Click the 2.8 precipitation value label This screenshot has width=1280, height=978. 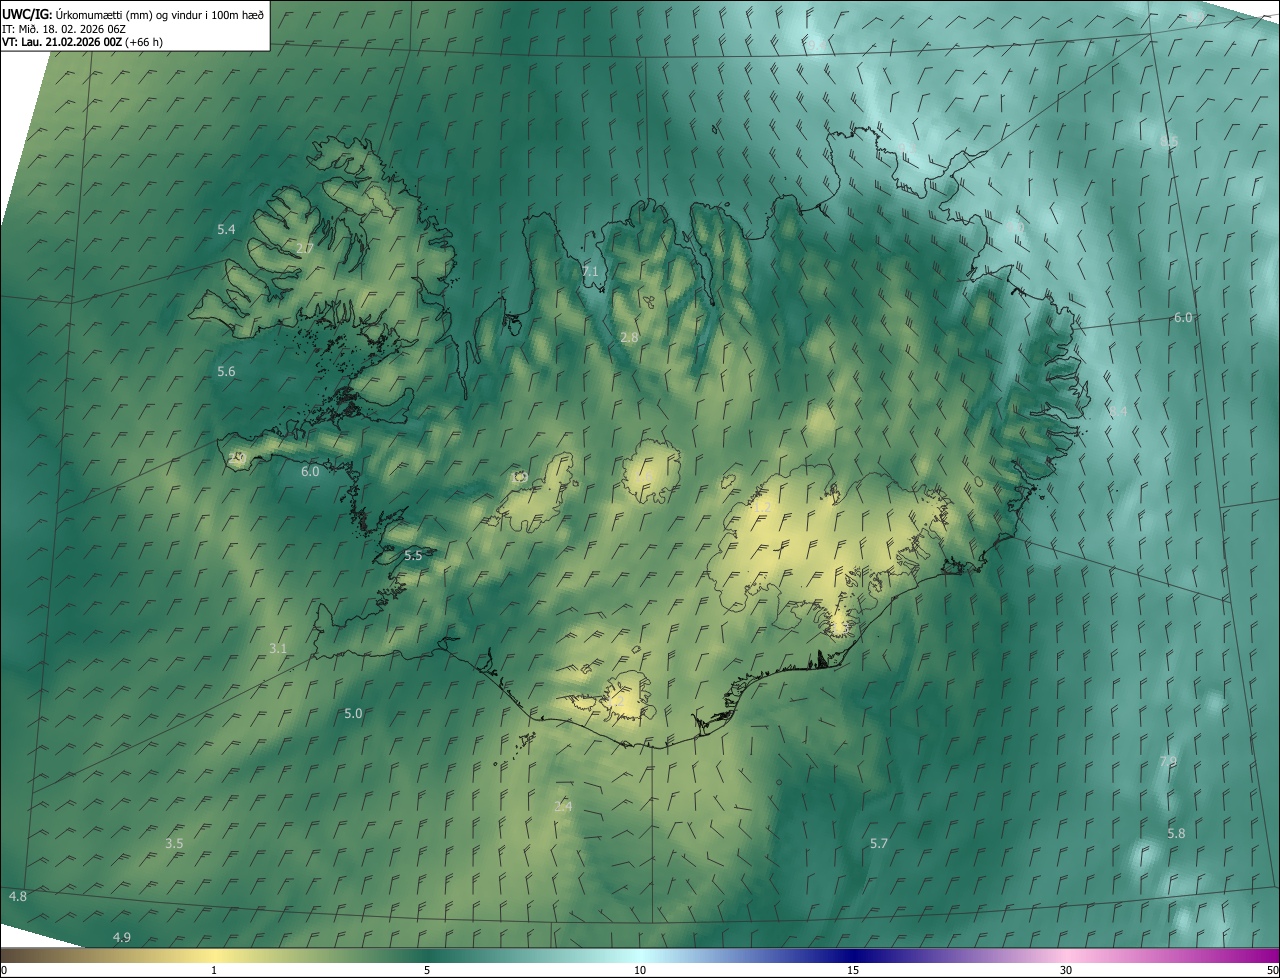629,338
